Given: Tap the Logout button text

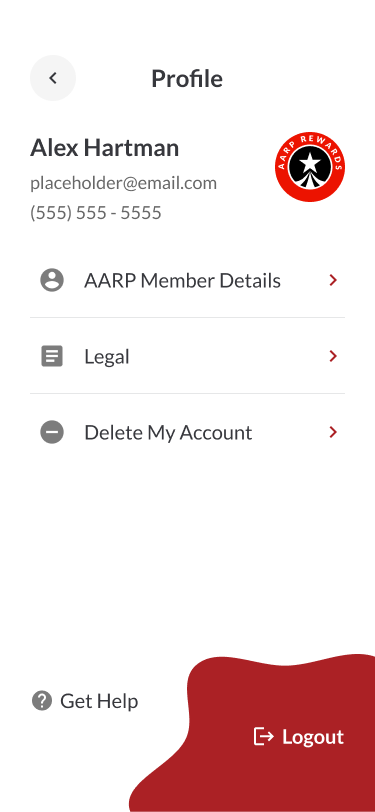Looking at the screenshot, I should [313, 736].
